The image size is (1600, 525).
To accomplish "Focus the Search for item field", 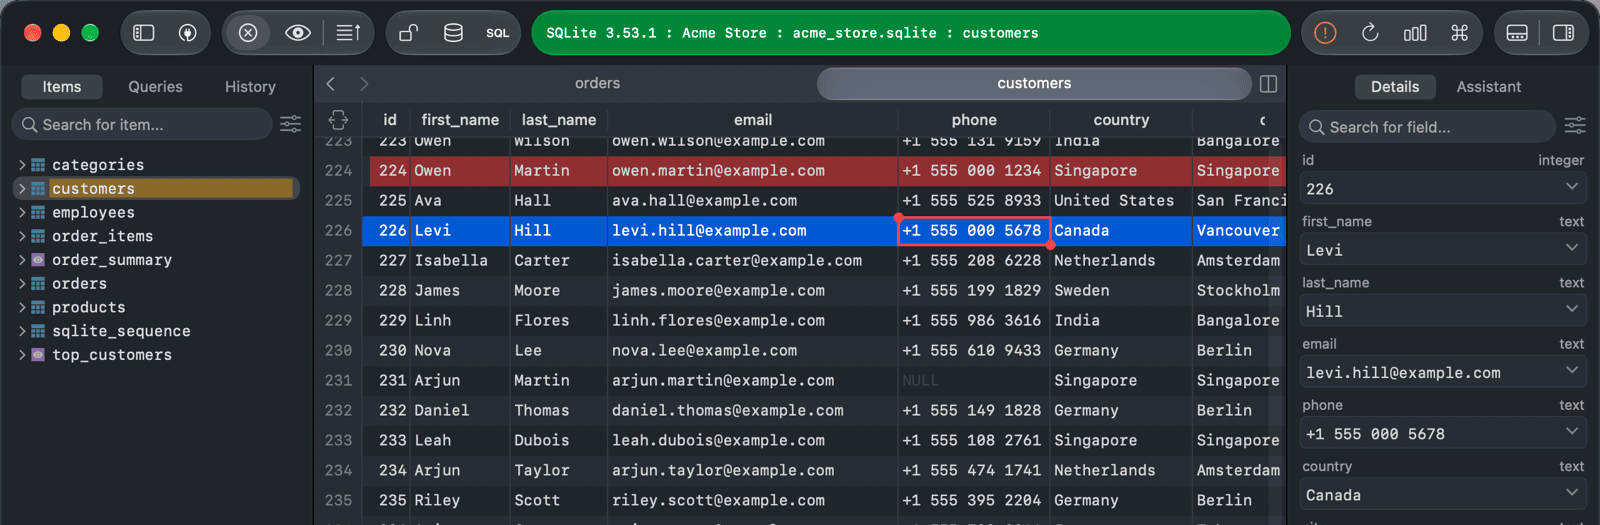I will point(142,124).
